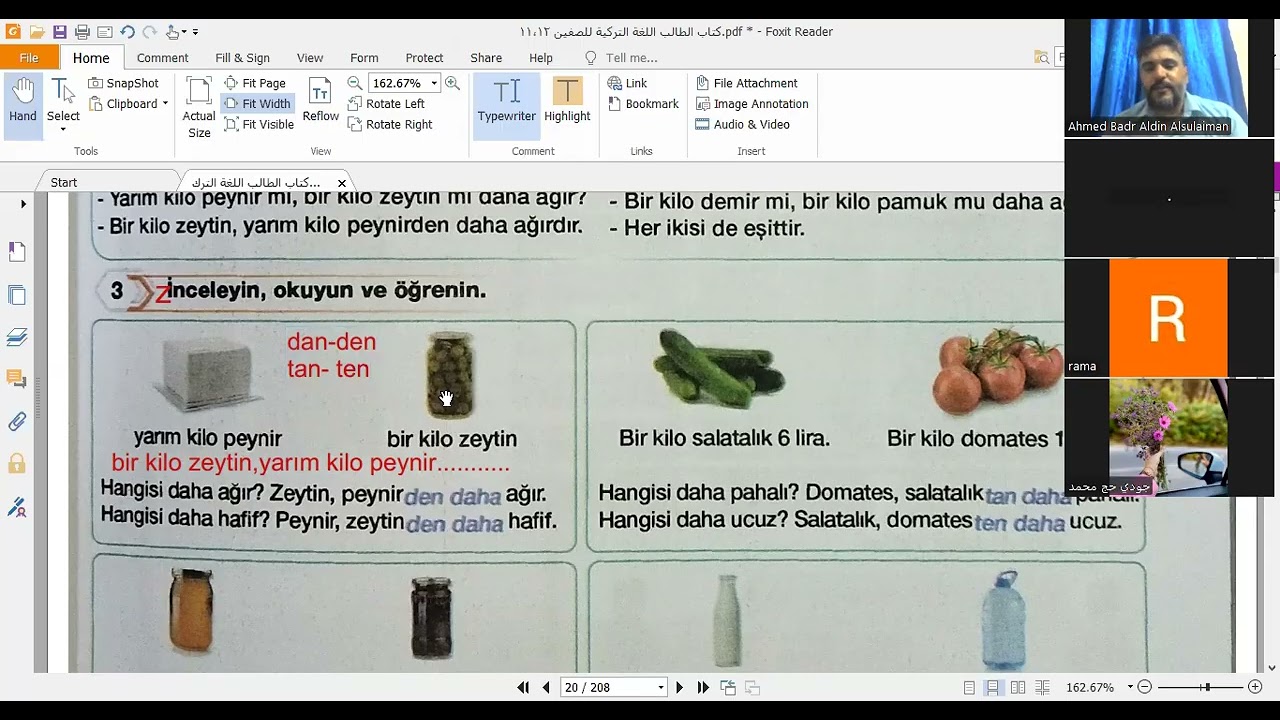Image resolution: width=1280 pixels, height=720 pixels.
Task: Expand the Clipboard dropdown
Action: [165, 104]
